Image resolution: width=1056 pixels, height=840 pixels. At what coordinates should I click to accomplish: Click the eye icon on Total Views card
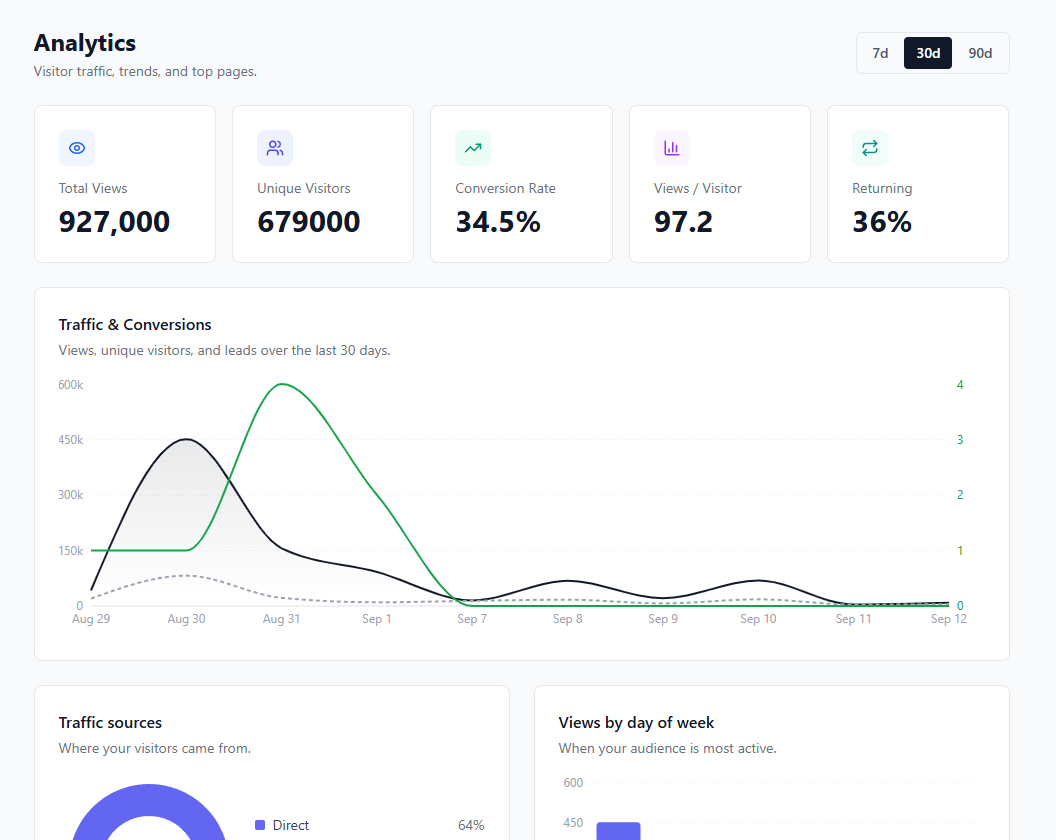77,148
